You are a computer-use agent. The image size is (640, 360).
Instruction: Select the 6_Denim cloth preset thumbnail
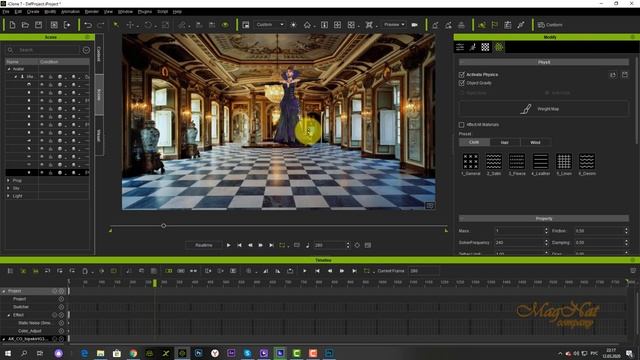click(587, 161)
